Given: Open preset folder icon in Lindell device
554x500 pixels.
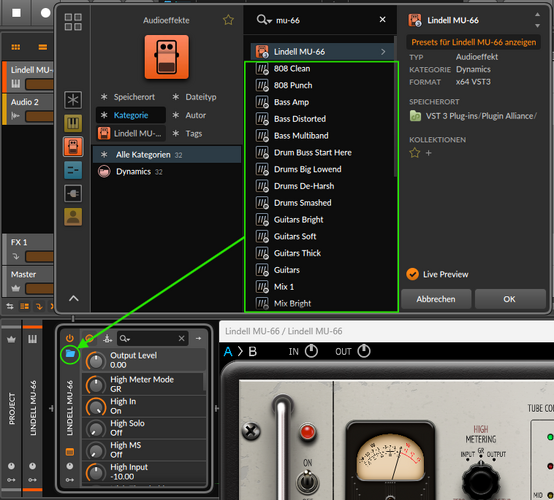Looking at the screenshot, I should (x=70, y=353).
